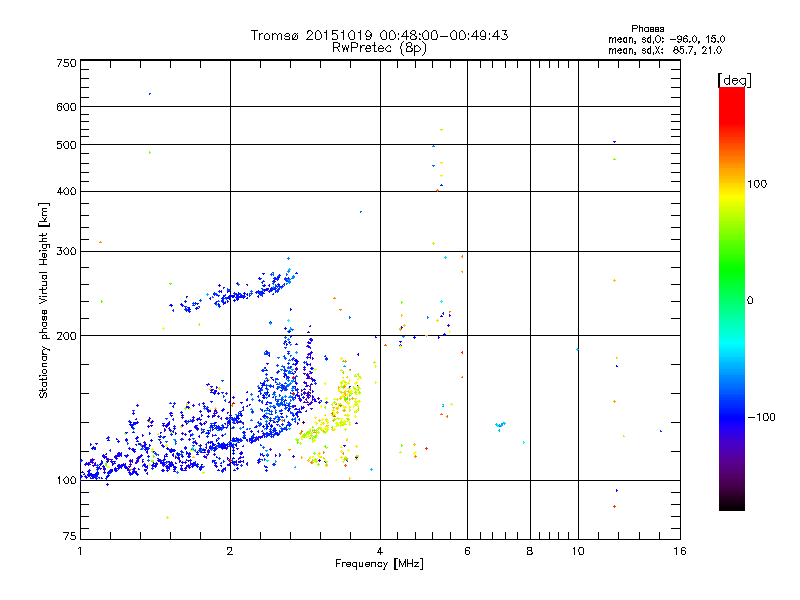
Task: Click the colorbar tick label '-100'
Action: tap(761, 417)
